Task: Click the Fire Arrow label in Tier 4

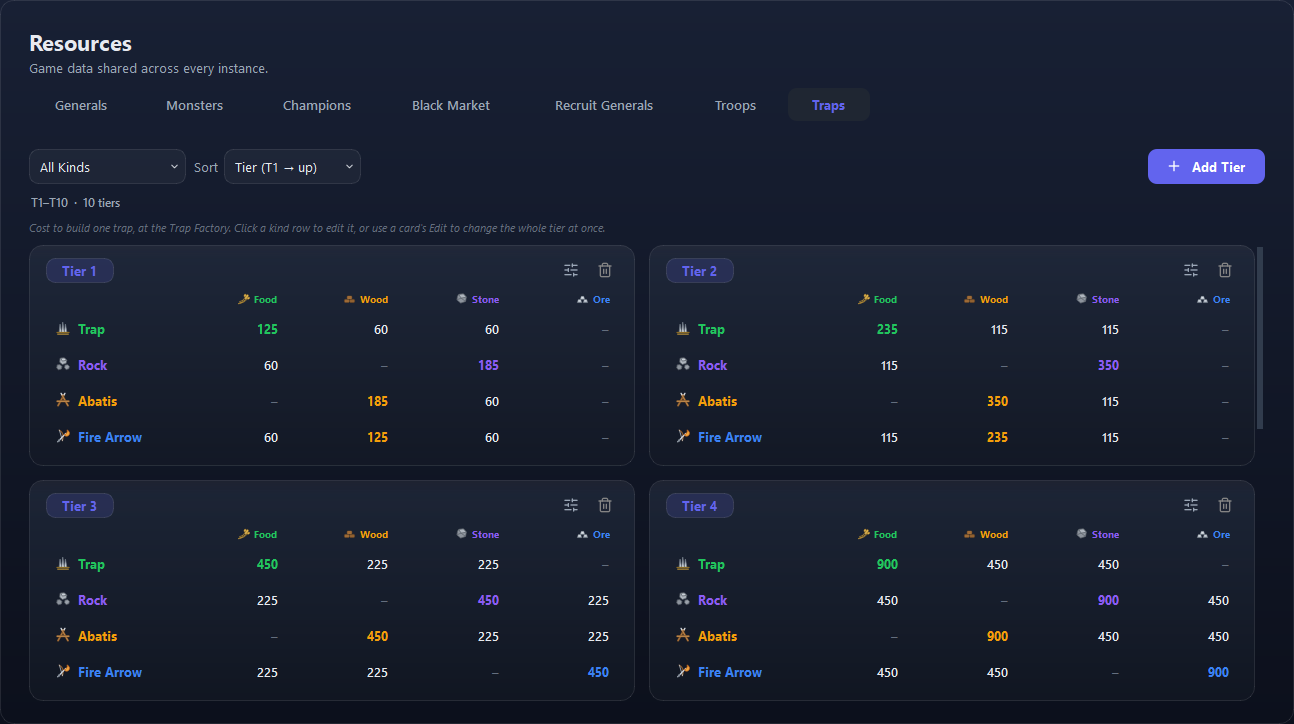Action: [730, 672]
